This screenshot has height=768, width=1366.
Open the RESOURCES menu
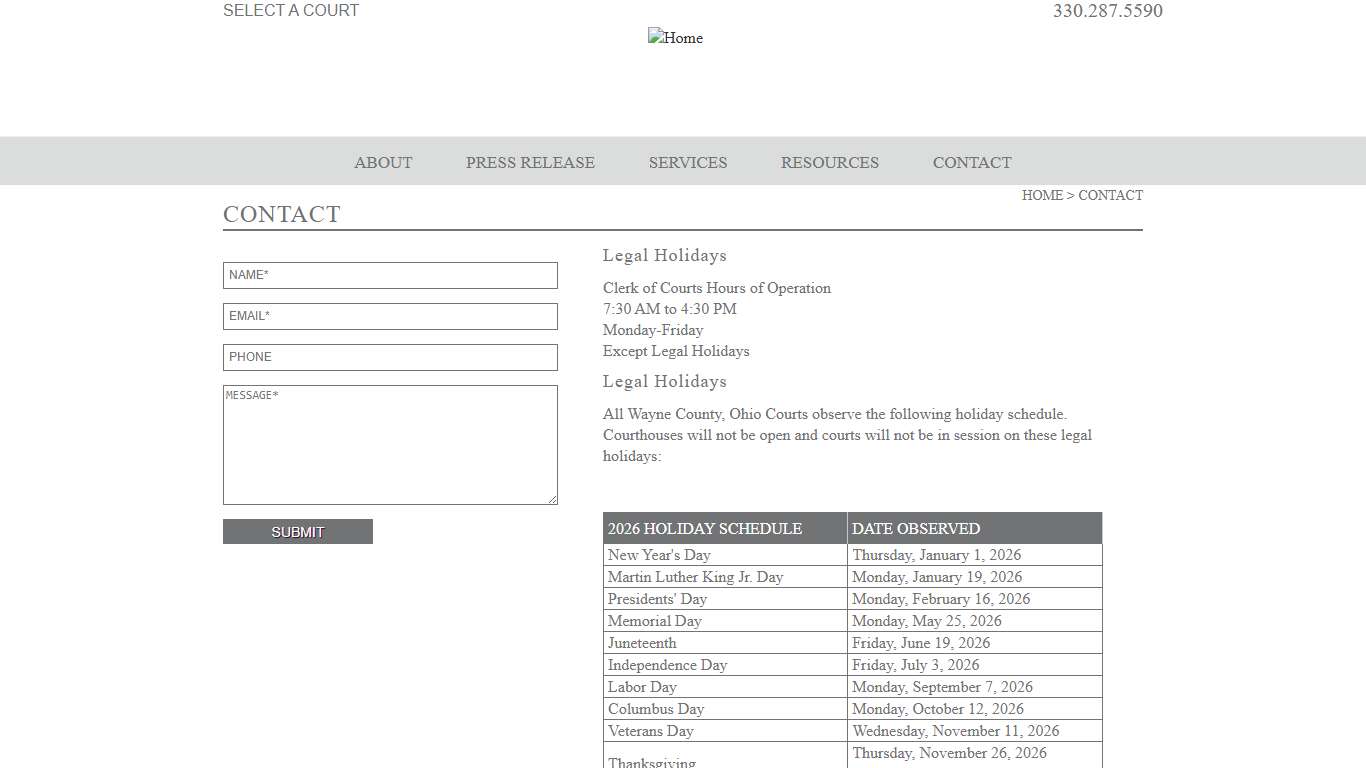829,162
